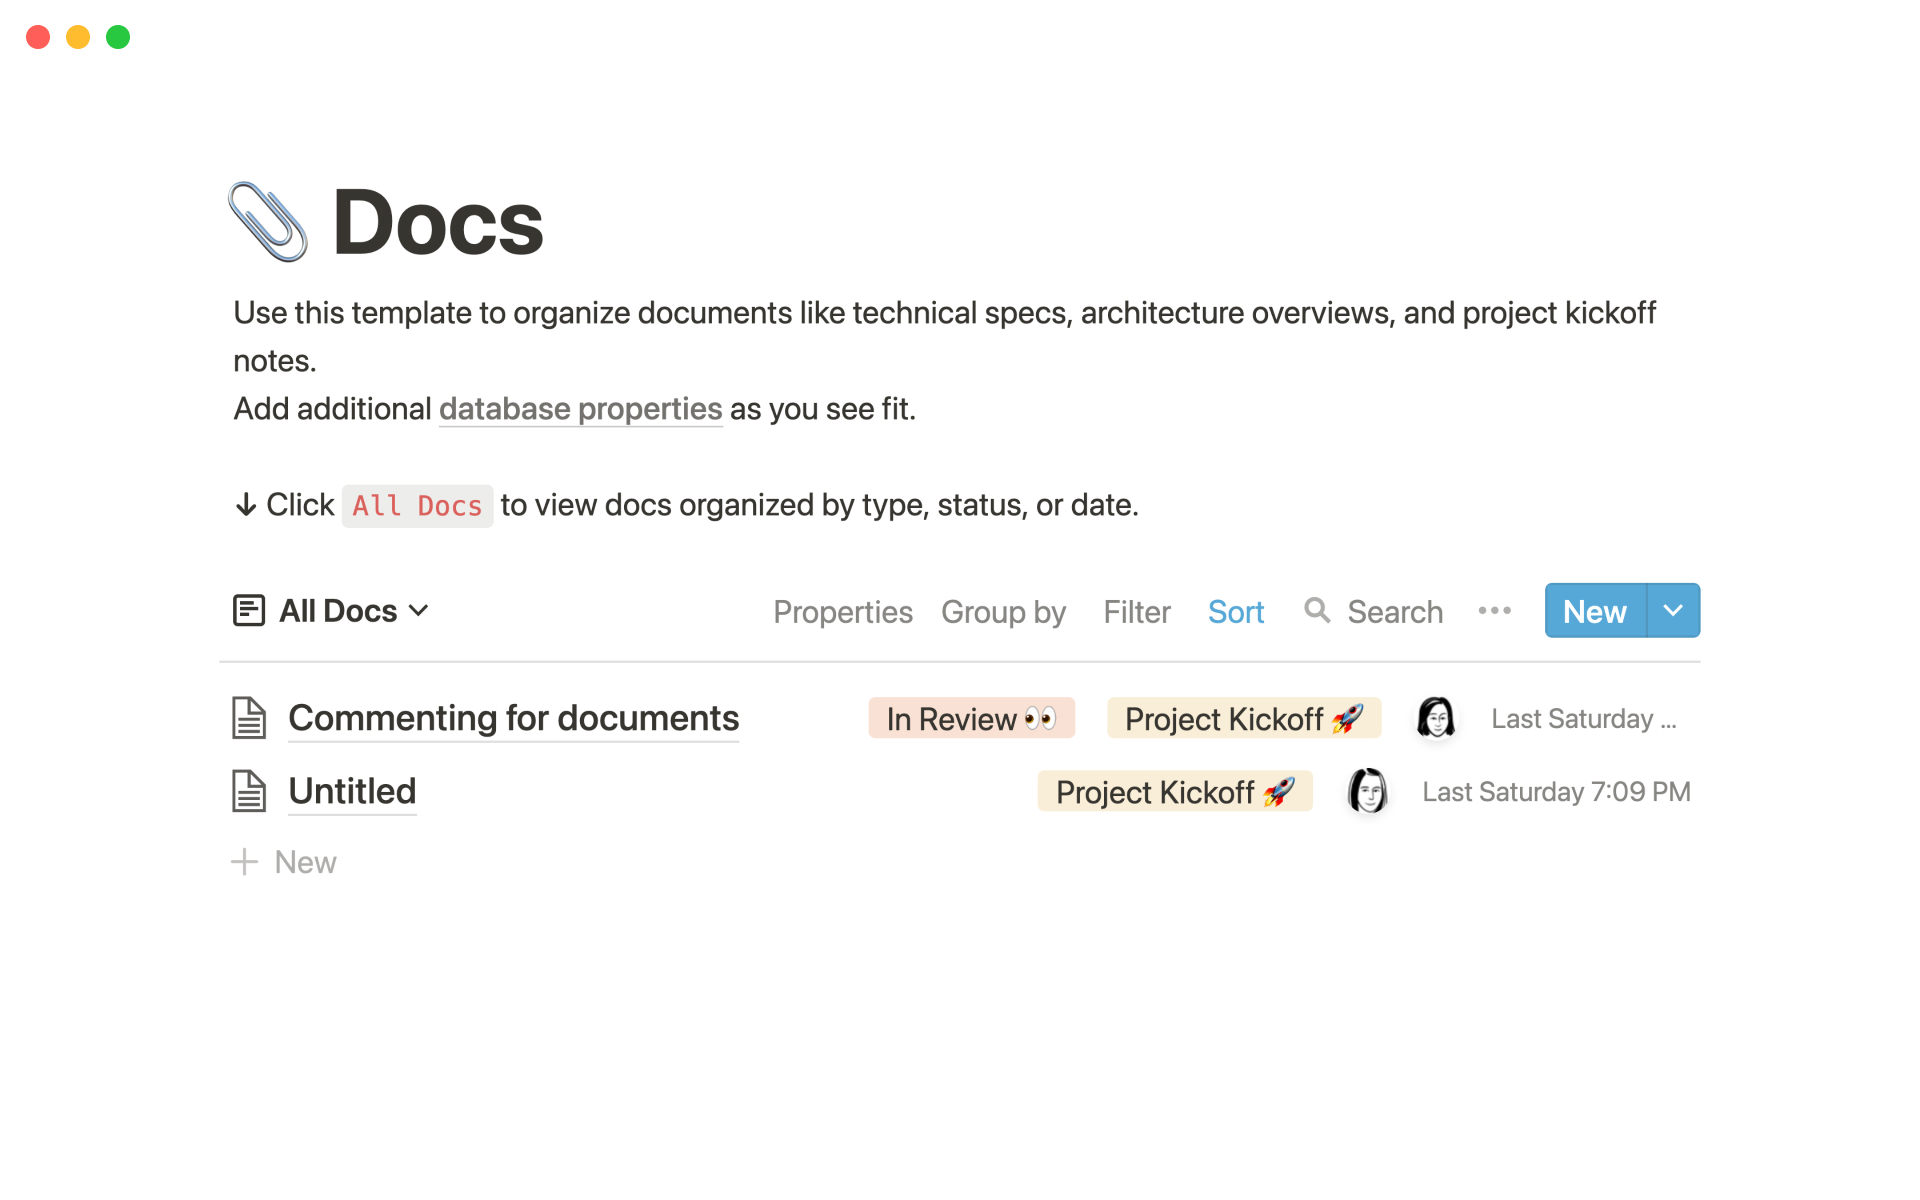
Task: Click plus icon to add new row
Action: 245,862
